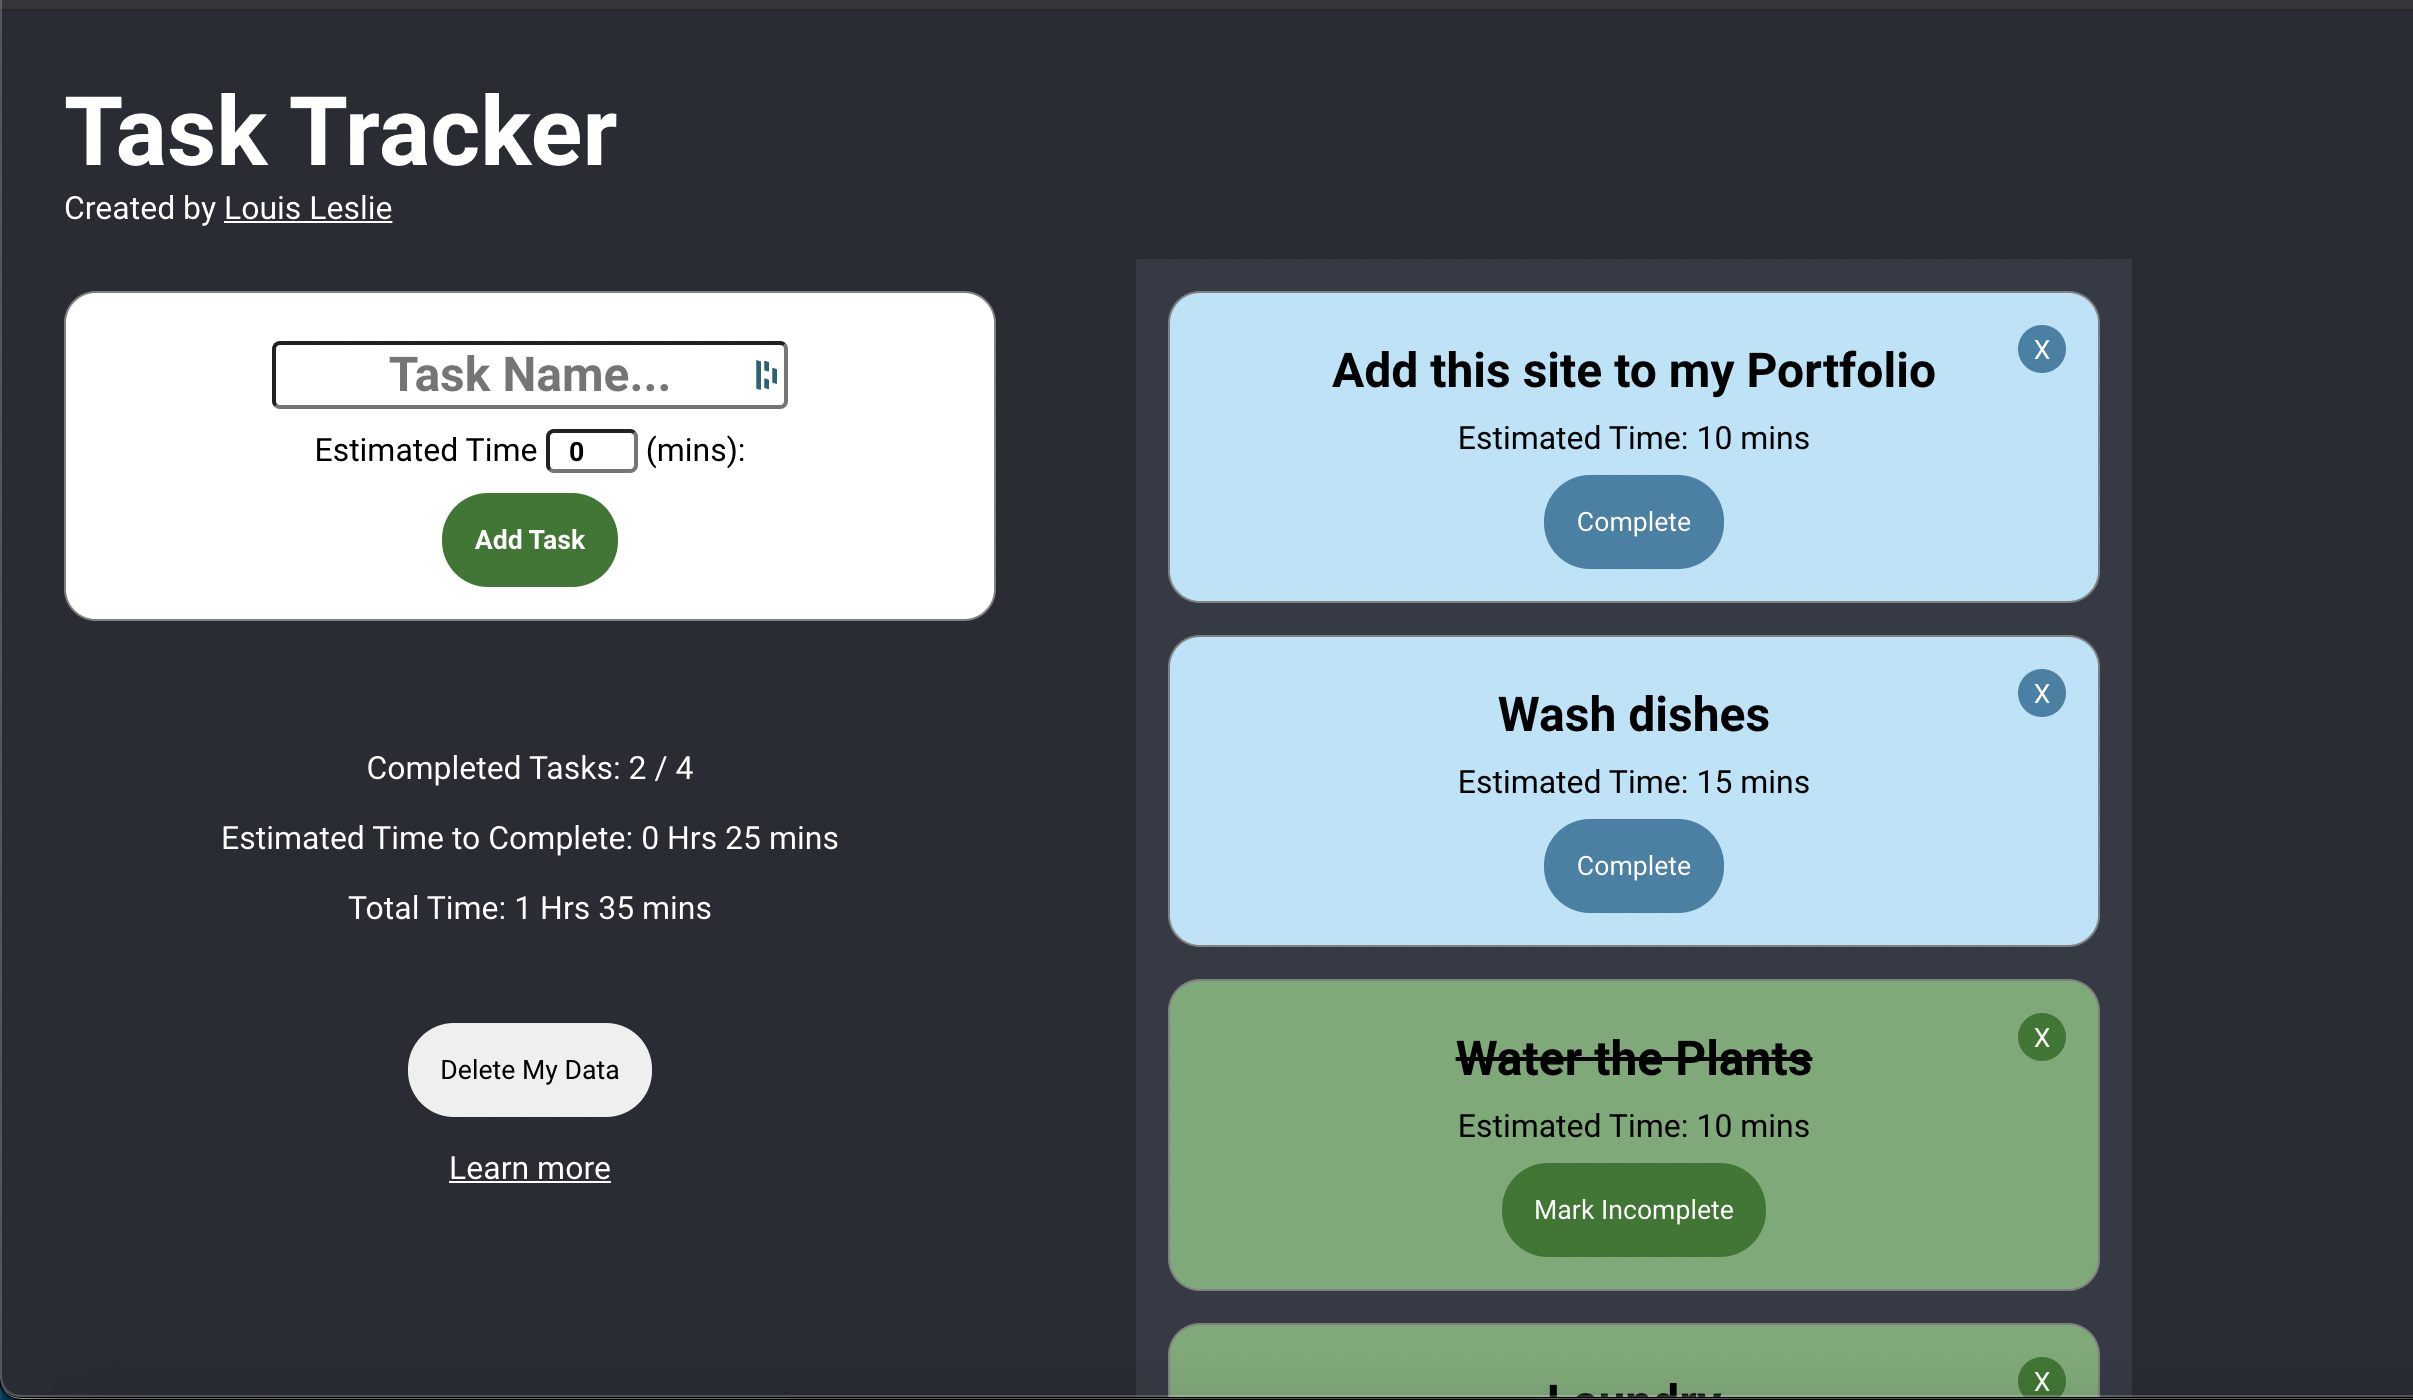Delete the Wash dishes task with its X
Viewport: 2413px width, 1400px height.
pos(2041,693)
